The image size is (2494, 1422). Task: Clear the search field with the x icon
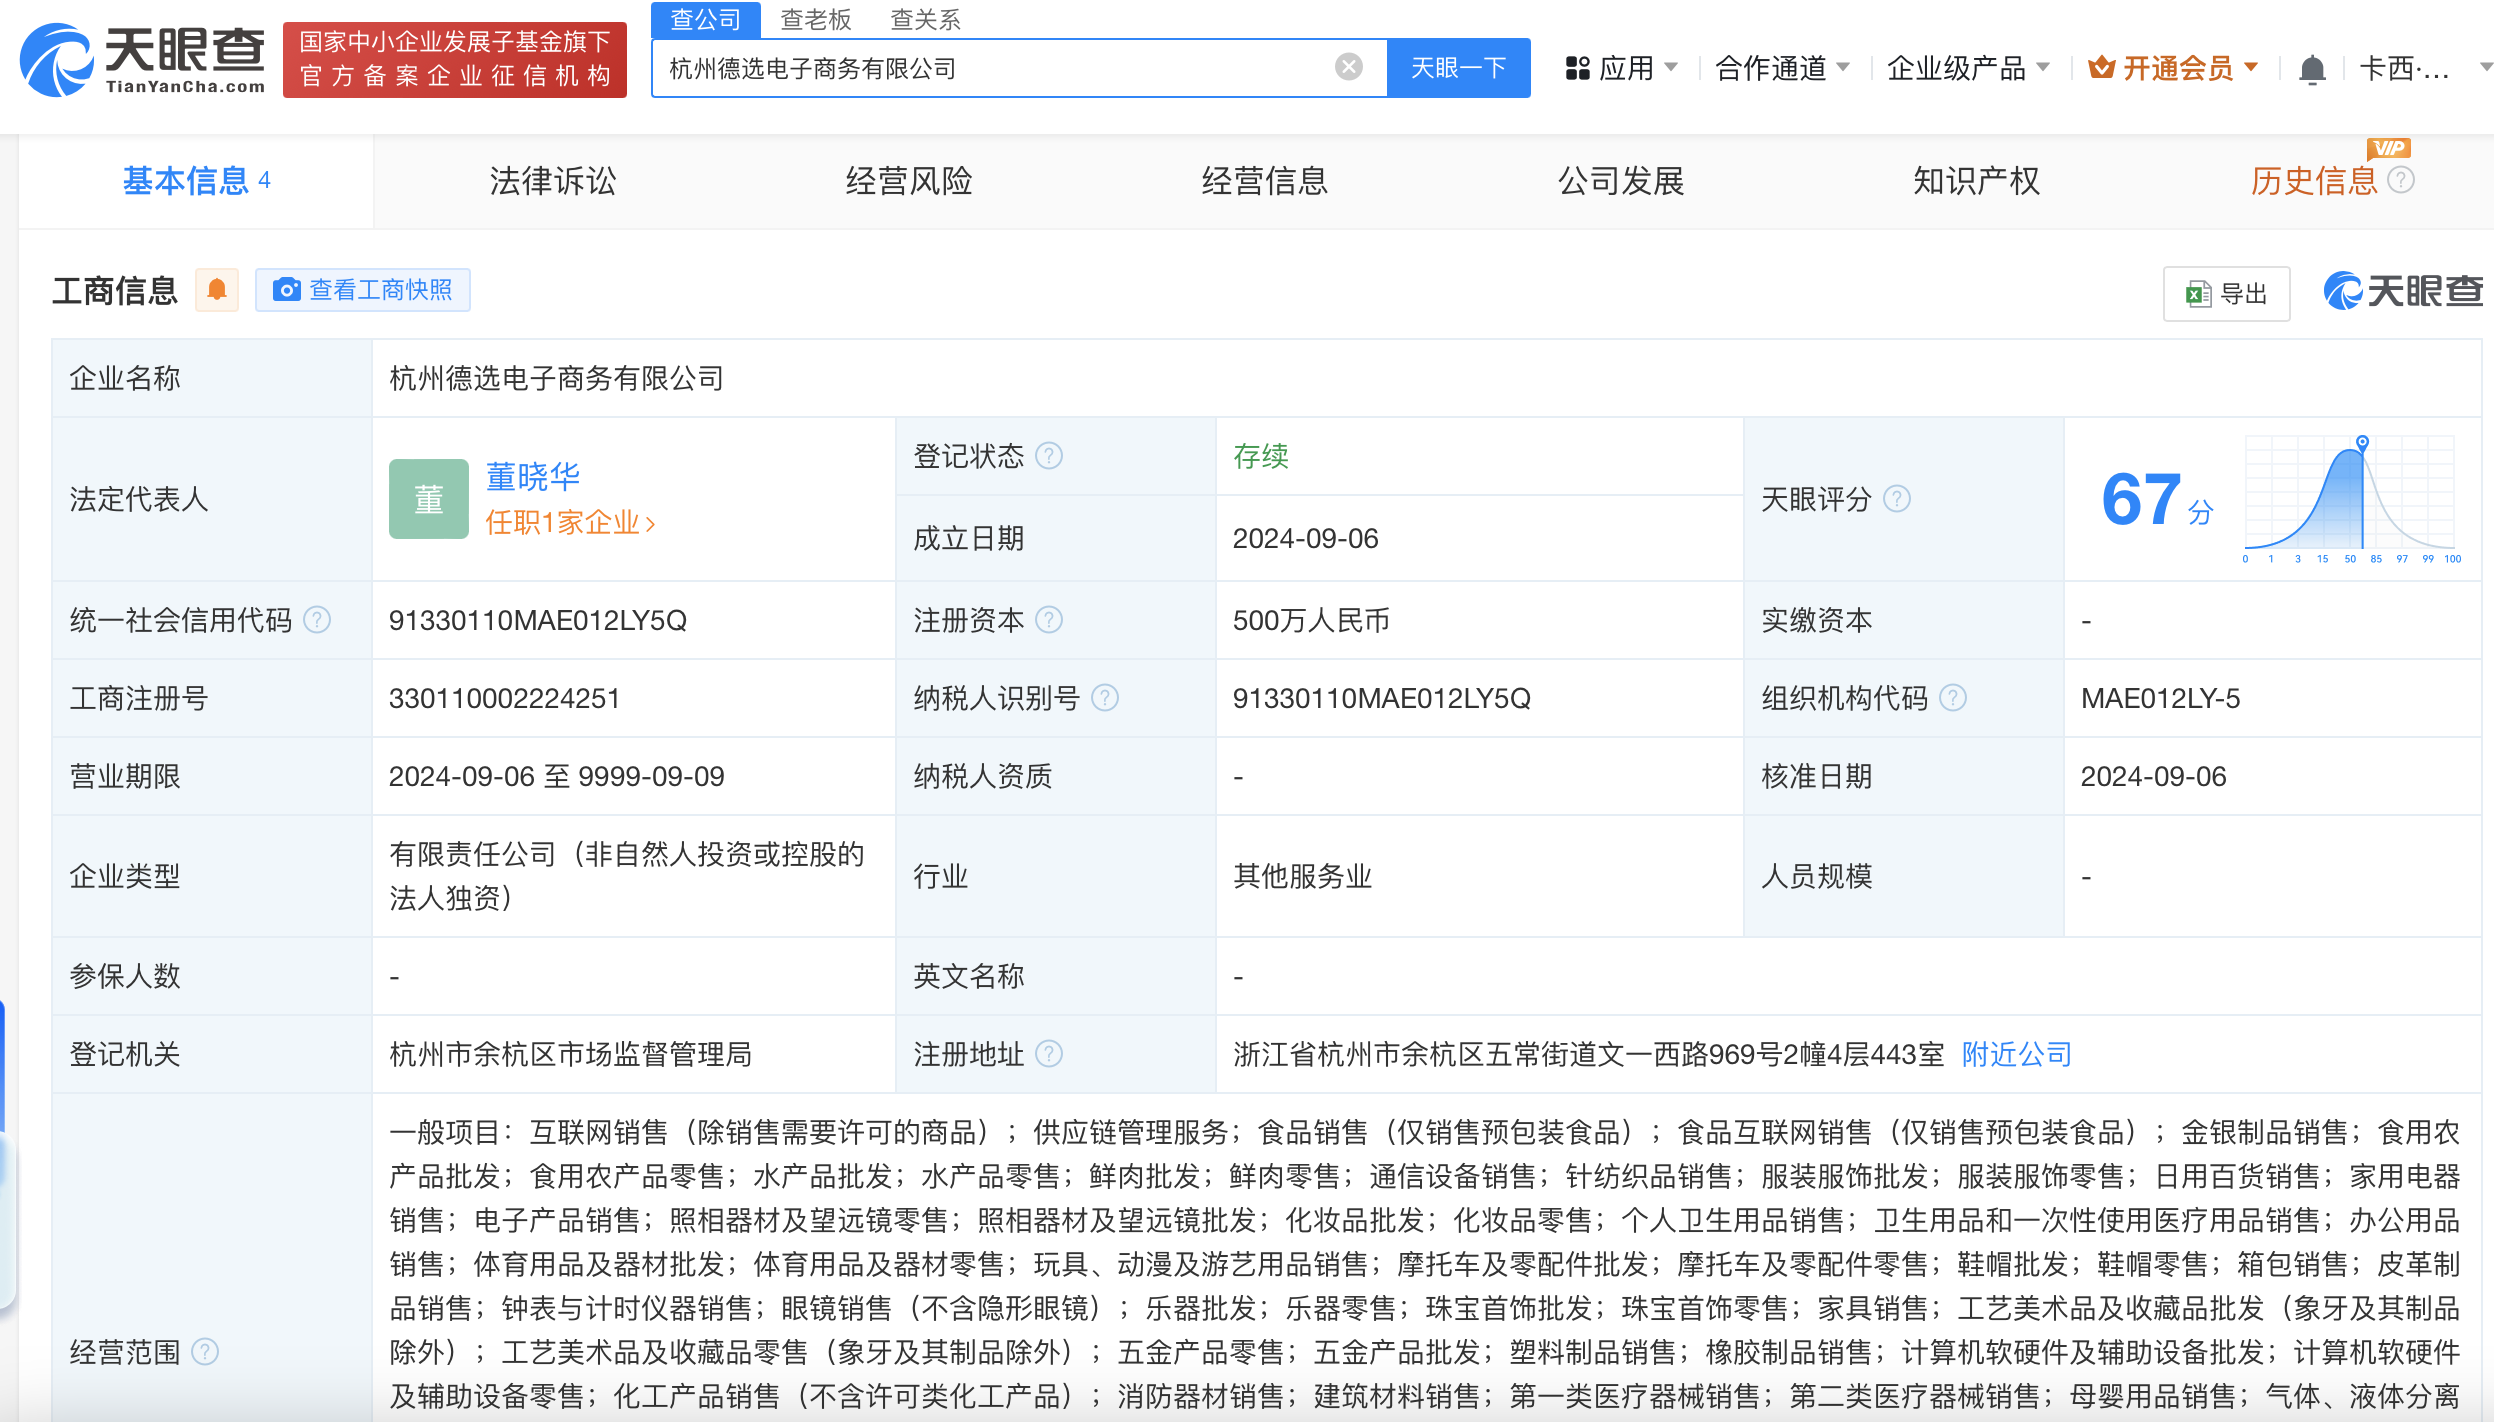pyautogui.click(x=1349, y=66)
